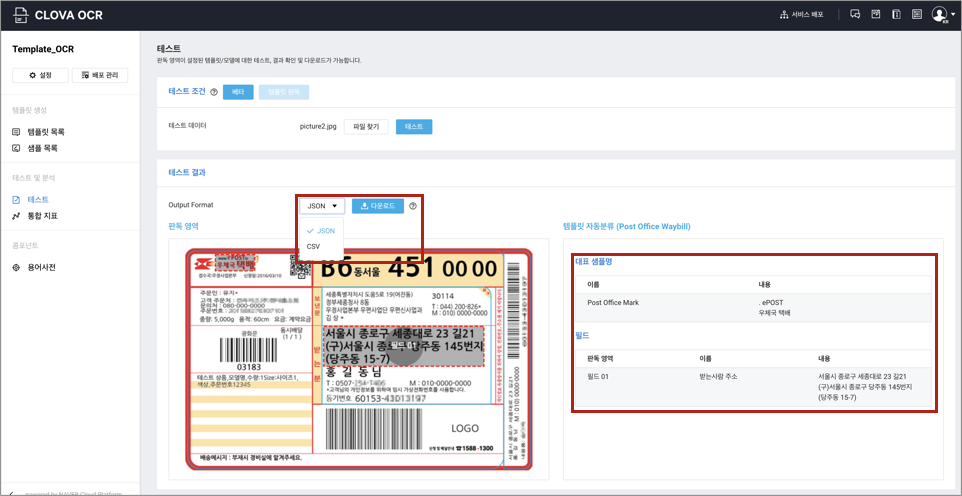Open the chat bubbles icon in header

pos(855,15)
